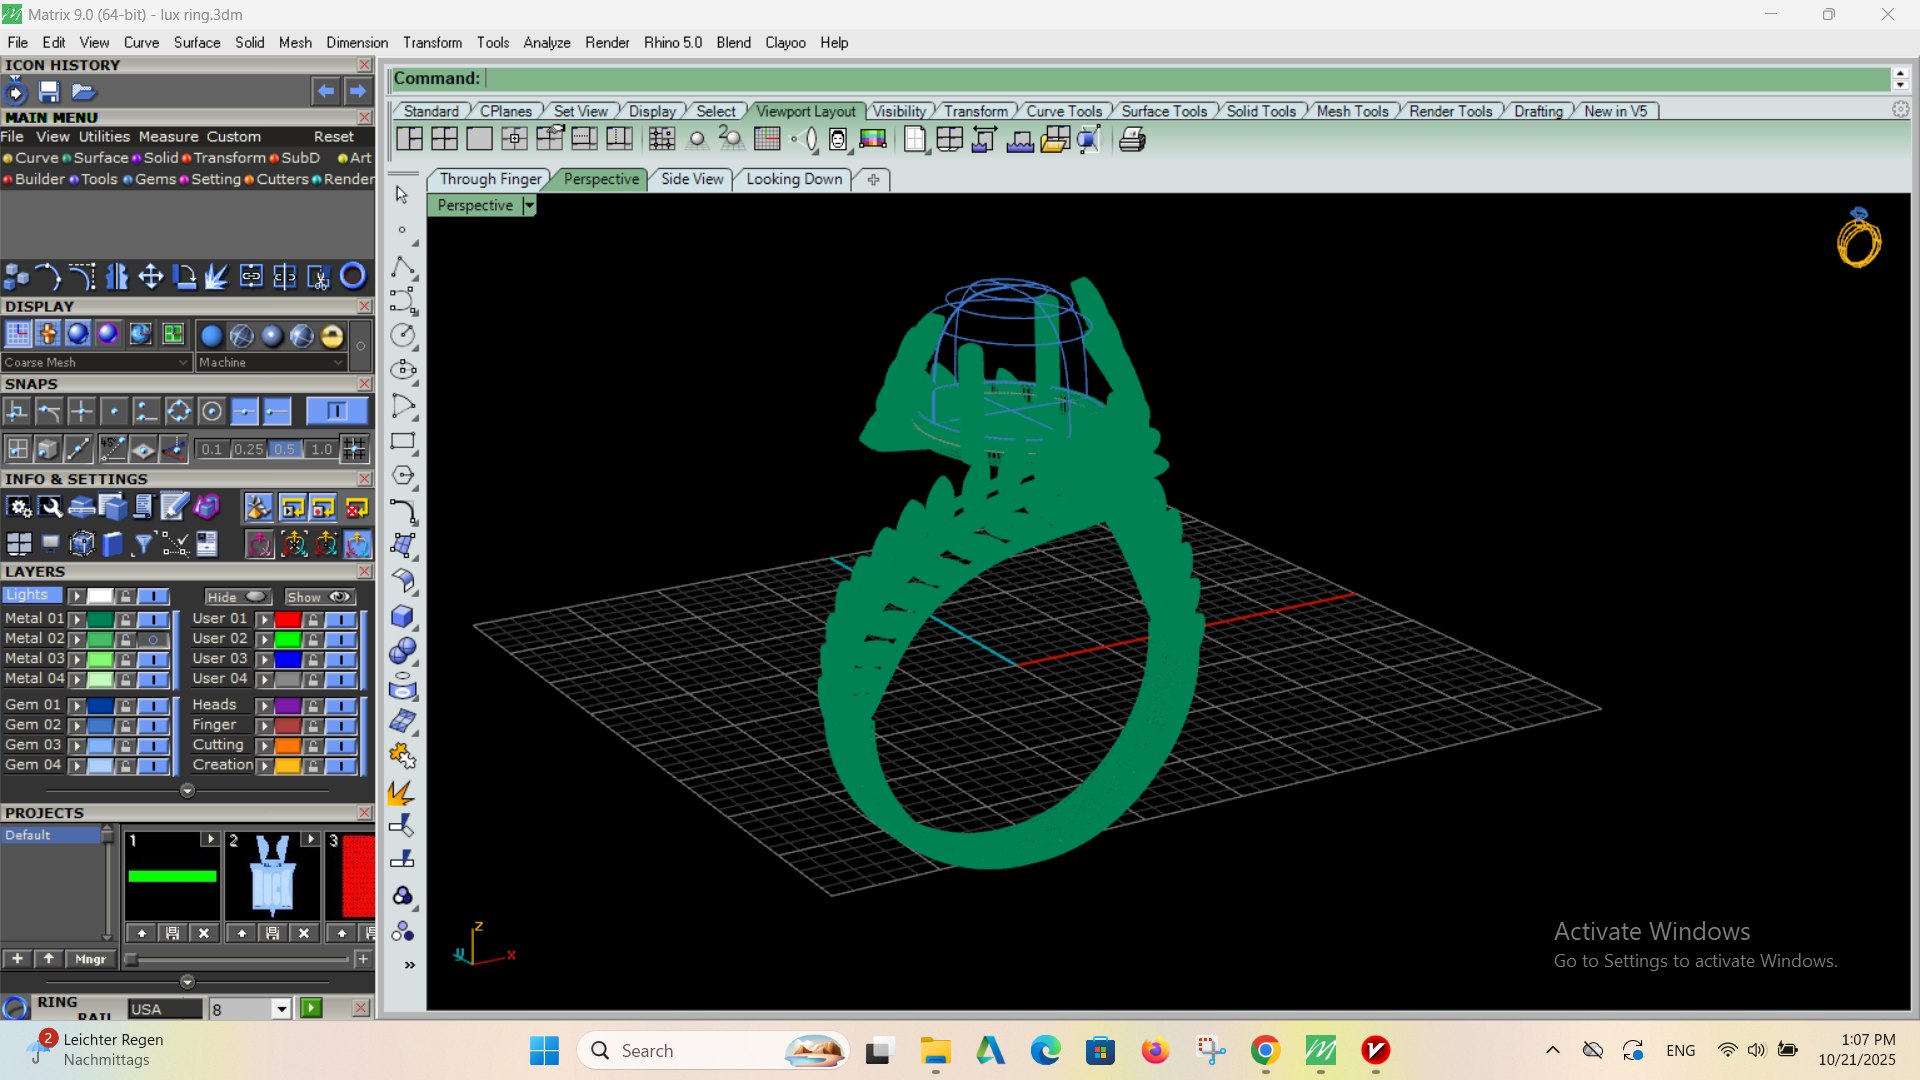Click the funnel filter icon in Info & Settings
The image size is (1920, 1080).
tap(143, 543)
